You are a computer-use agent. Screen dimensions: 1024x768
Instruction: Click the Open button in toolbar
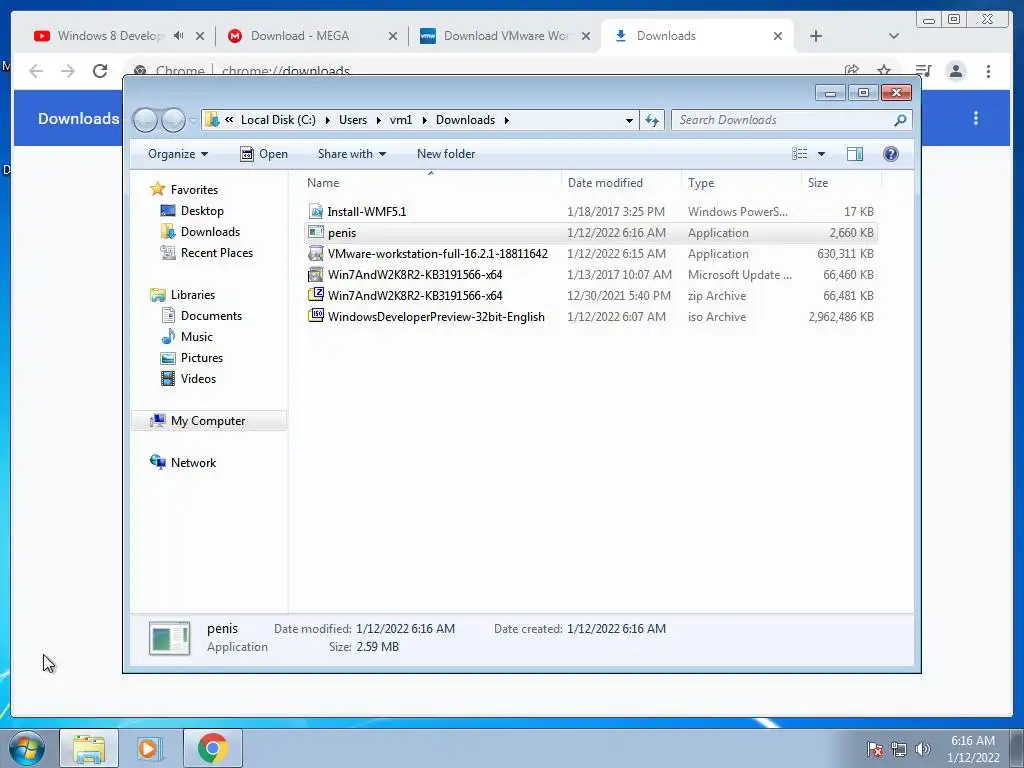pos(264,154)
